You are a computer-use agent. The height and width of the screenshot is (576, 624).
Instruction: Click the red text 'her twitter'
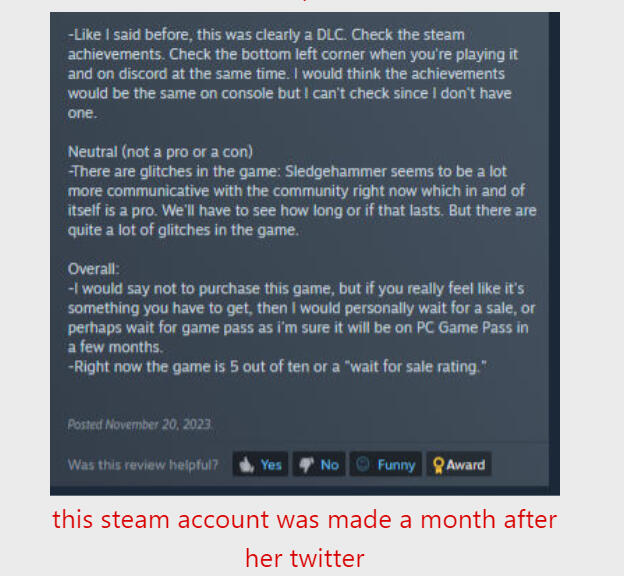304,558
